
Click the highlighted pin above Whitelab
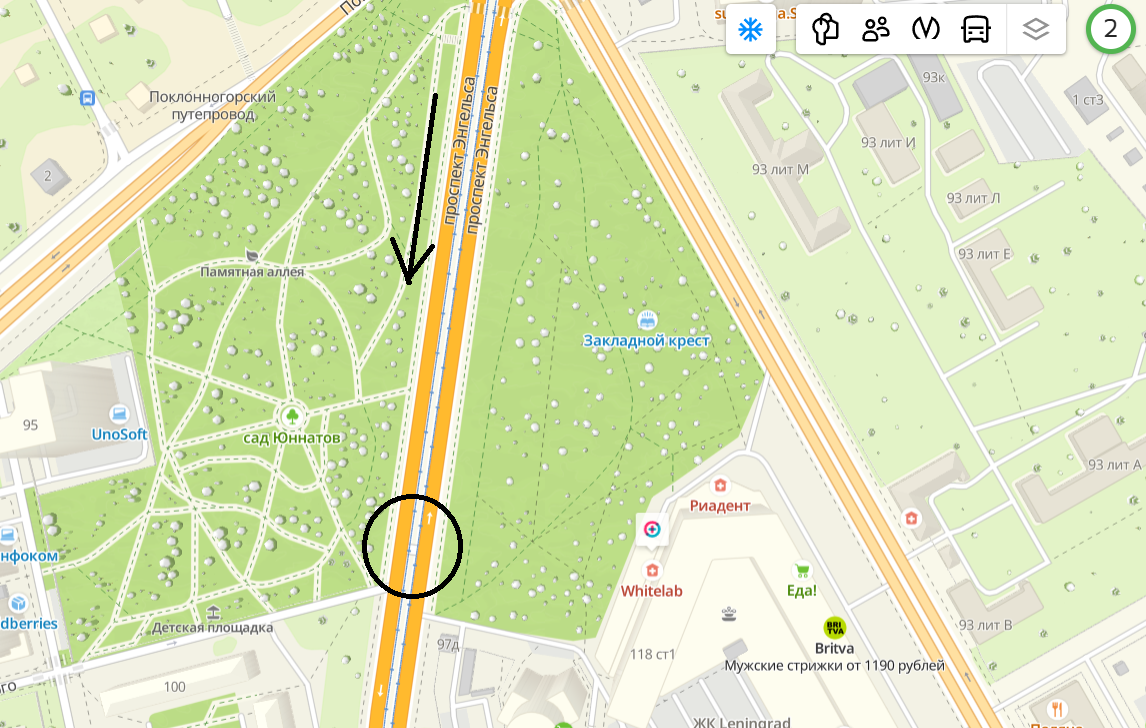652,529
